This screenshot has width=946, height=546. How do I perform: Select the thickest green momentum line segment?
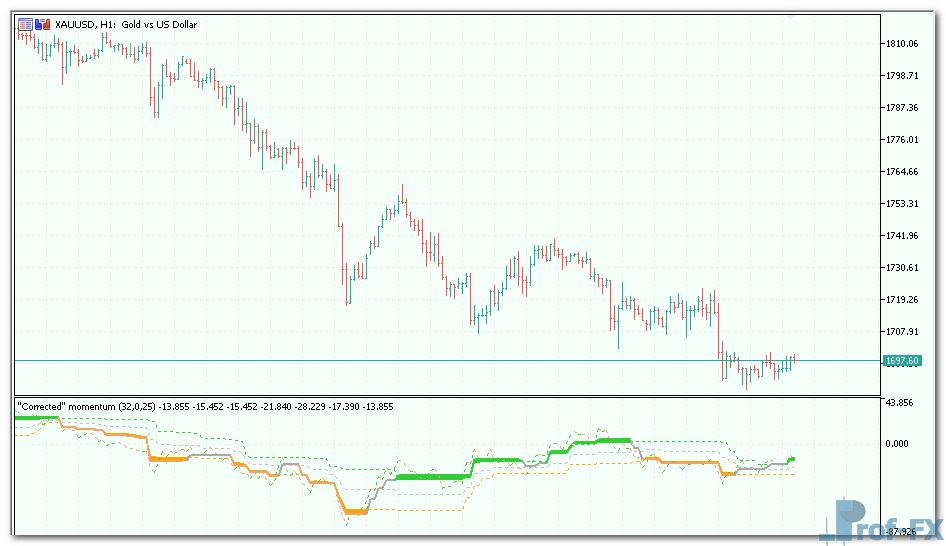(430, 477)
